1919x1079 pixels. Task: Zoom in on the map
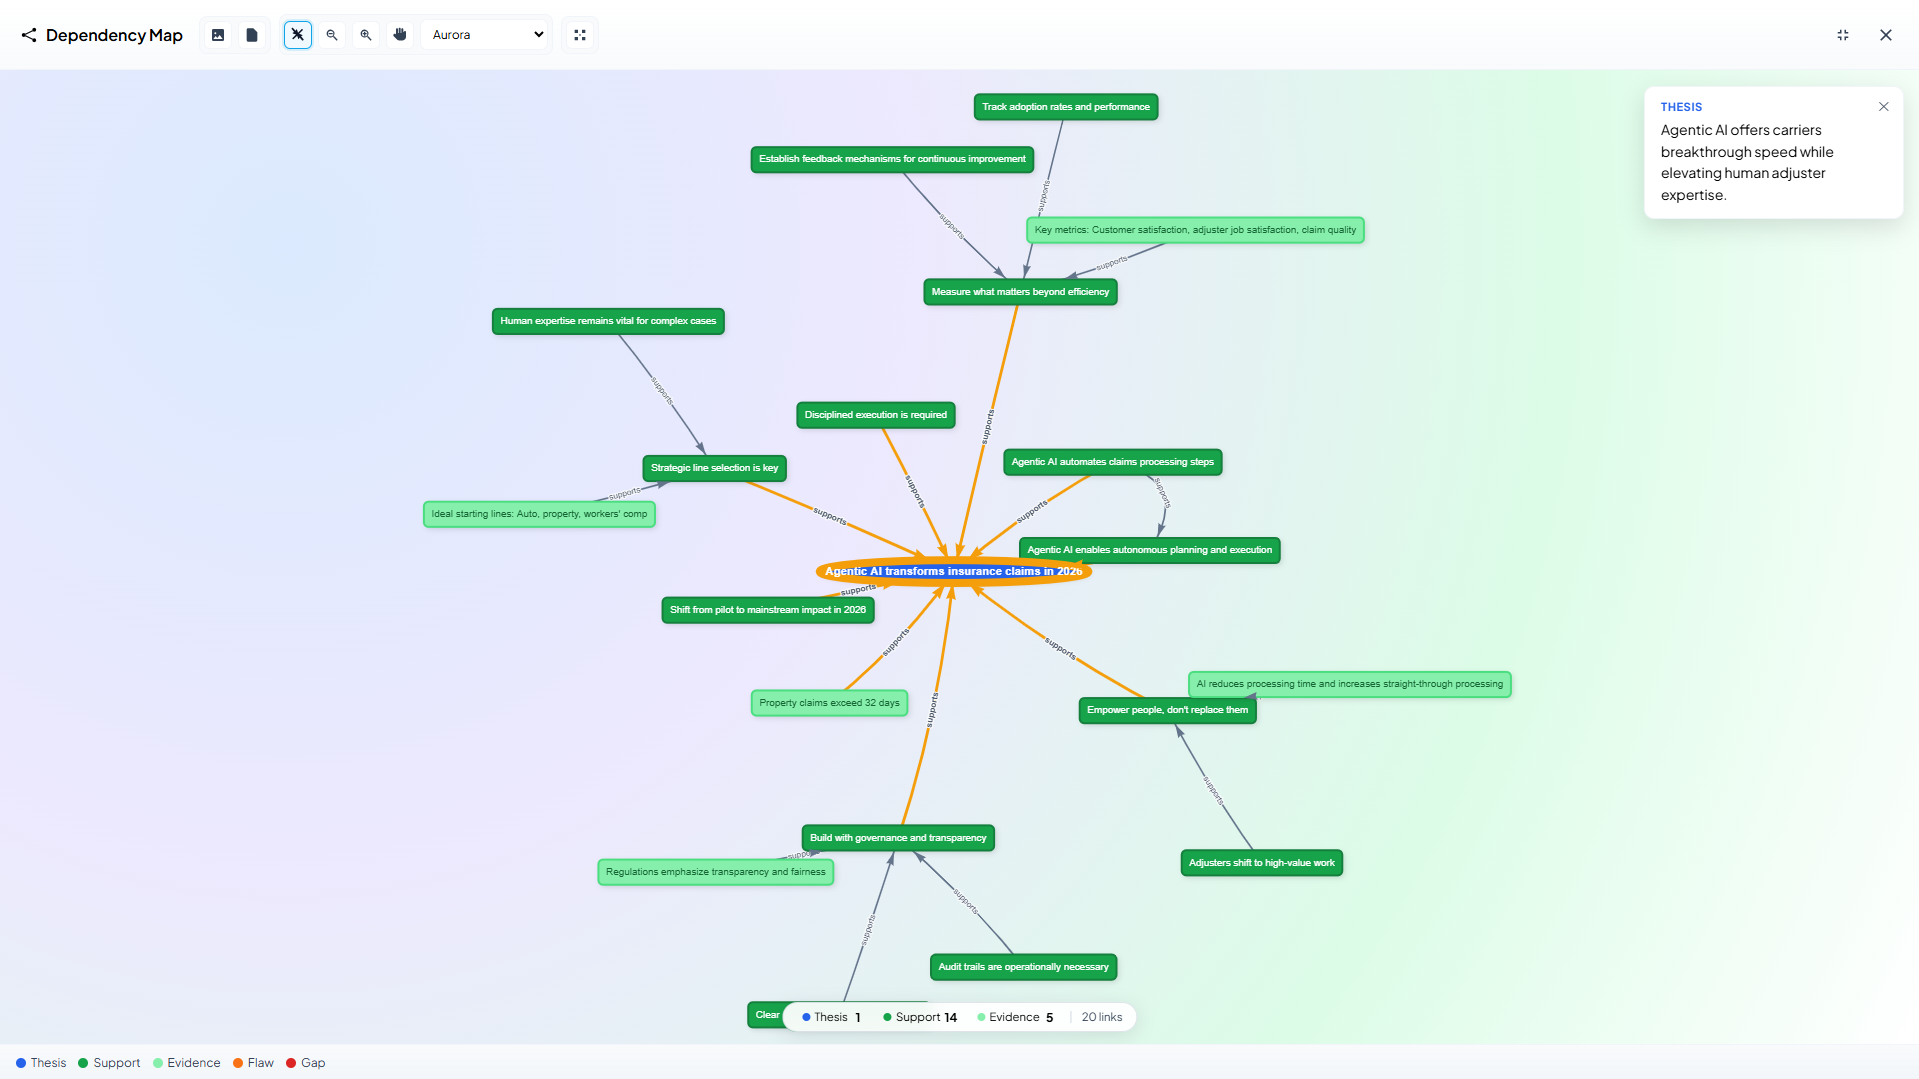(365, 34)
